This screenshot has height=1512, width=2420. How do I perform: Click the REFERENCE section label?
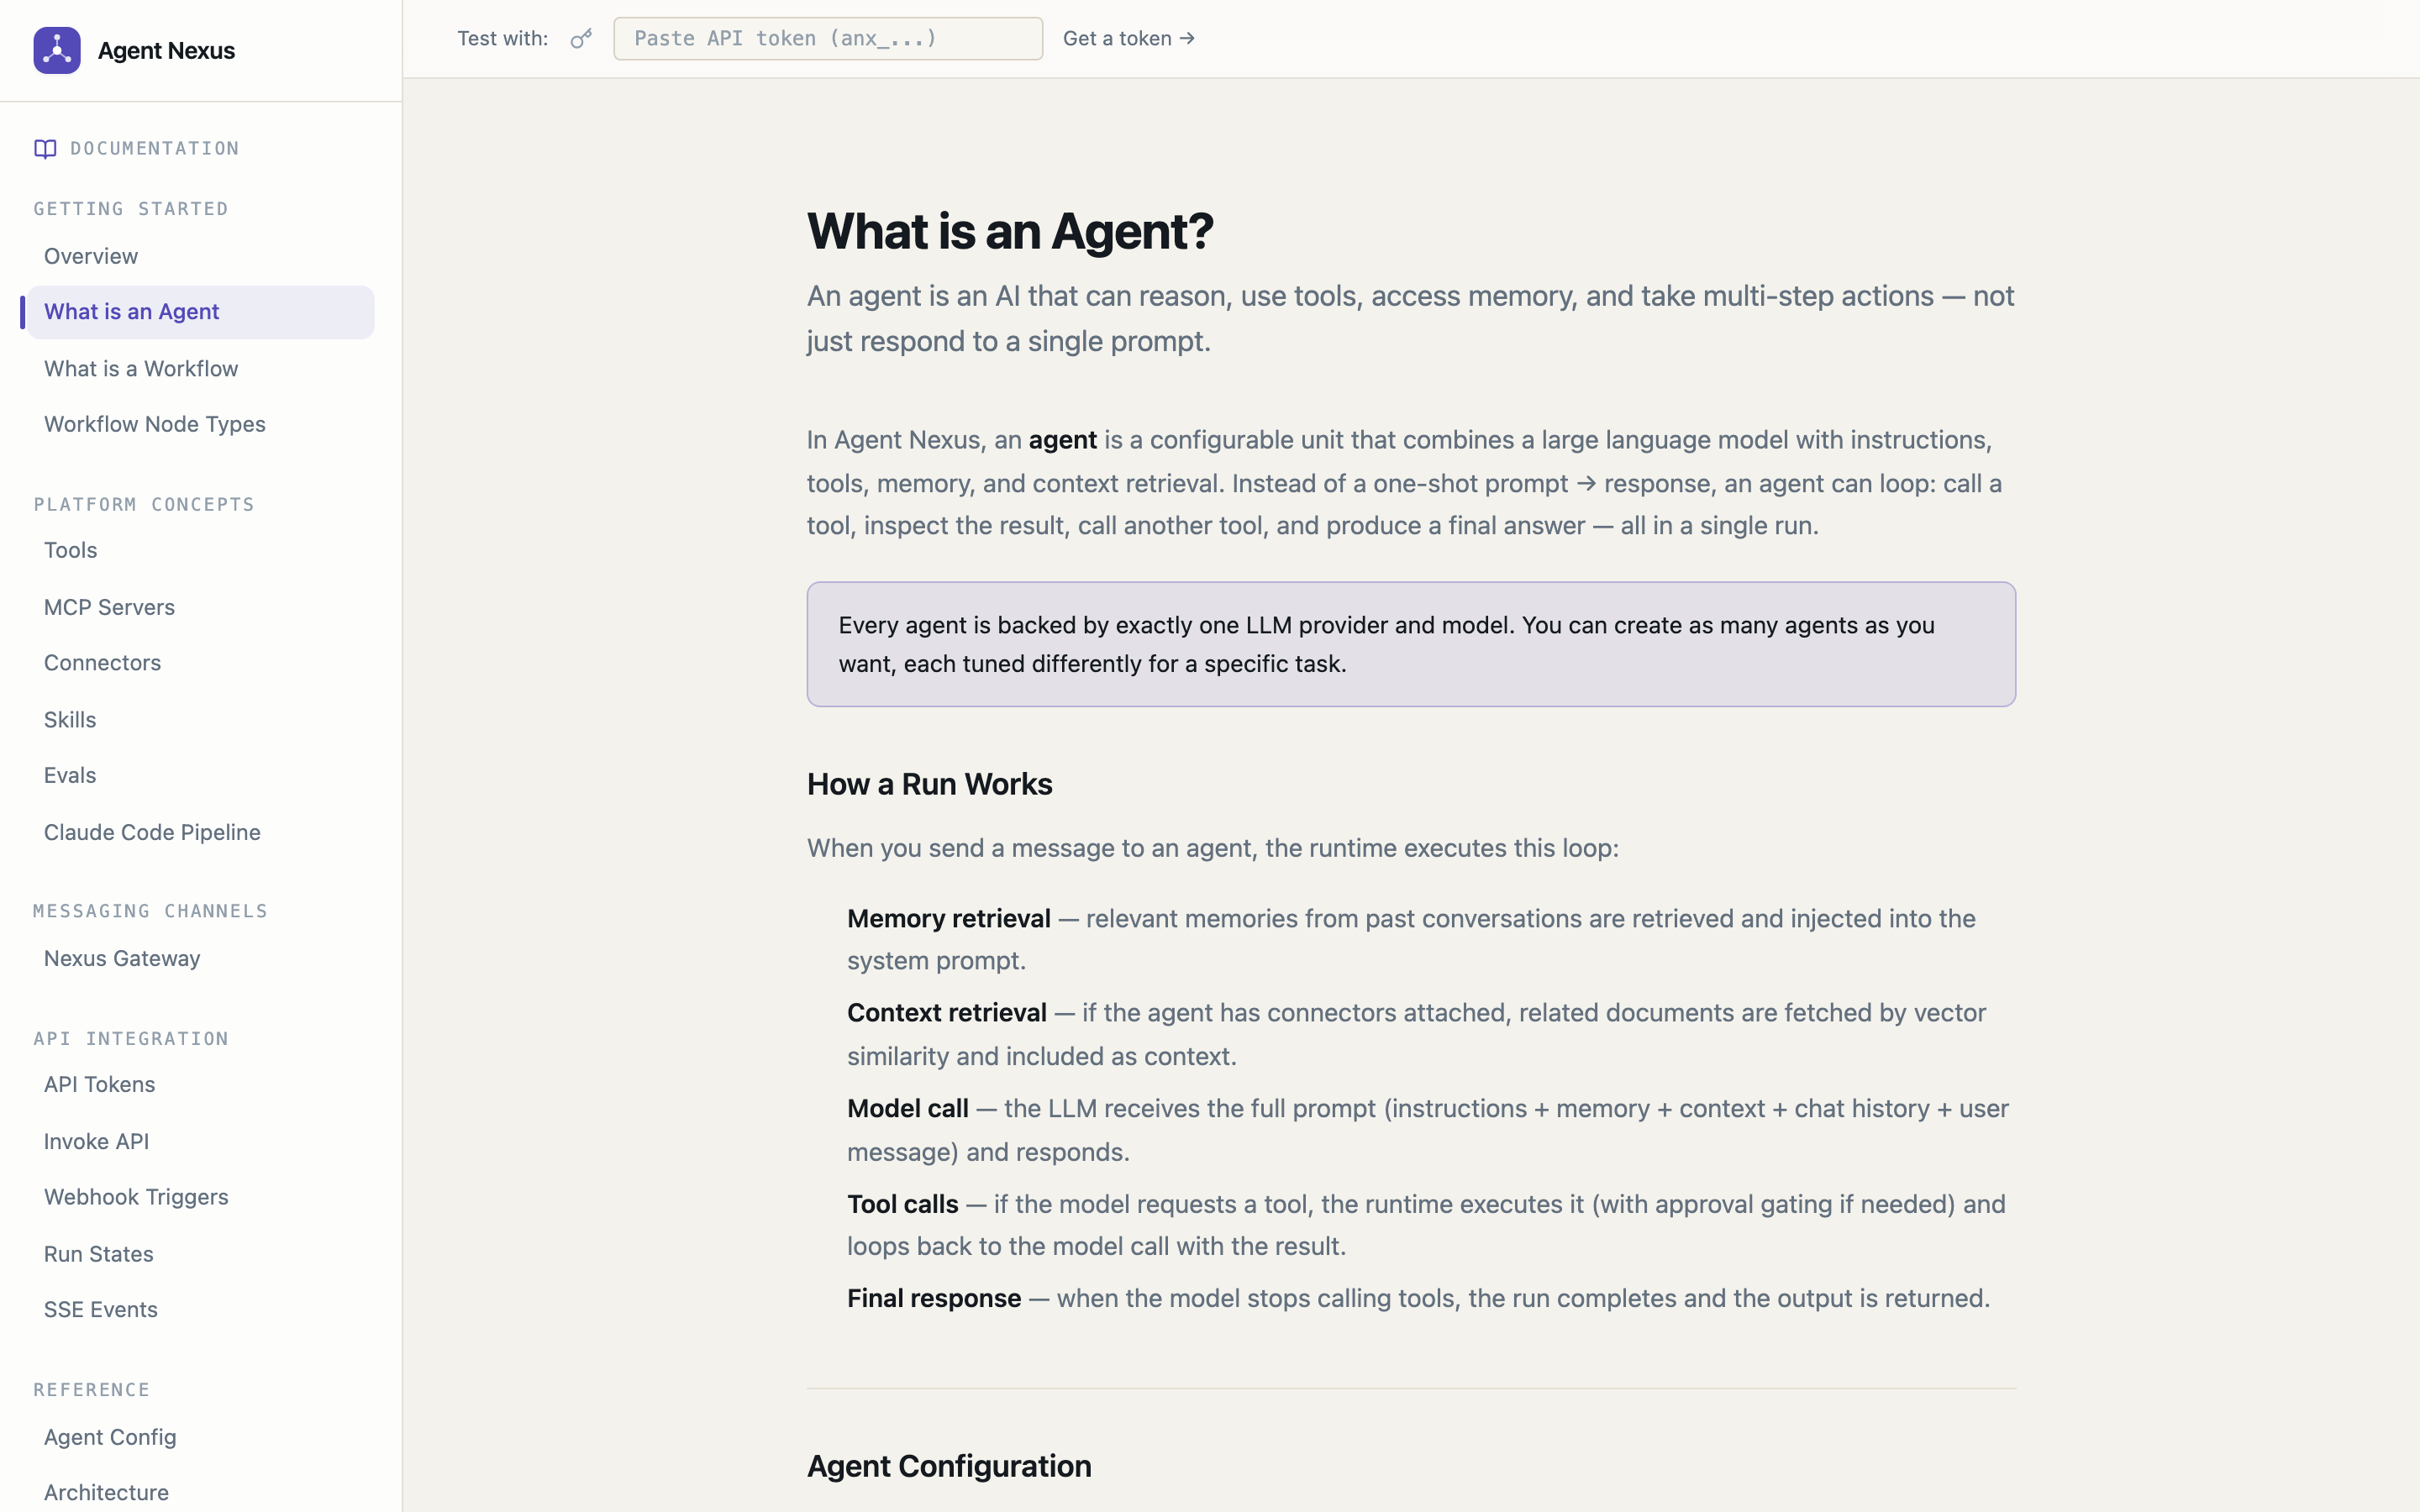click(91, 1390)
